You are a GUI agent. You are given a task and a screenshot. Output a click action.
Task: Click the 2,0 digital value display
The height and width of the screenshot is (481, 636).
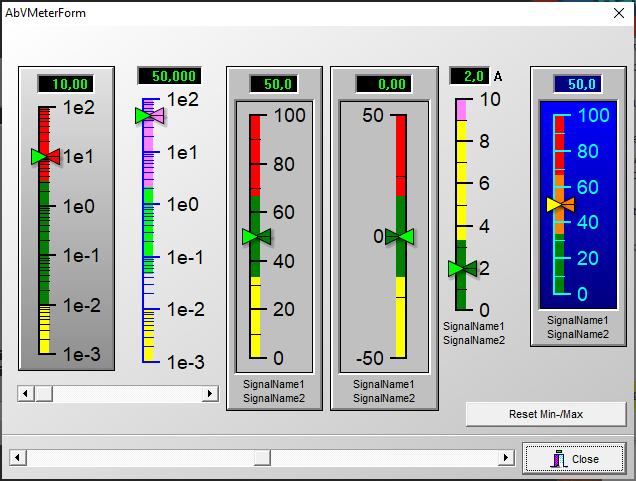click(470, 76)
